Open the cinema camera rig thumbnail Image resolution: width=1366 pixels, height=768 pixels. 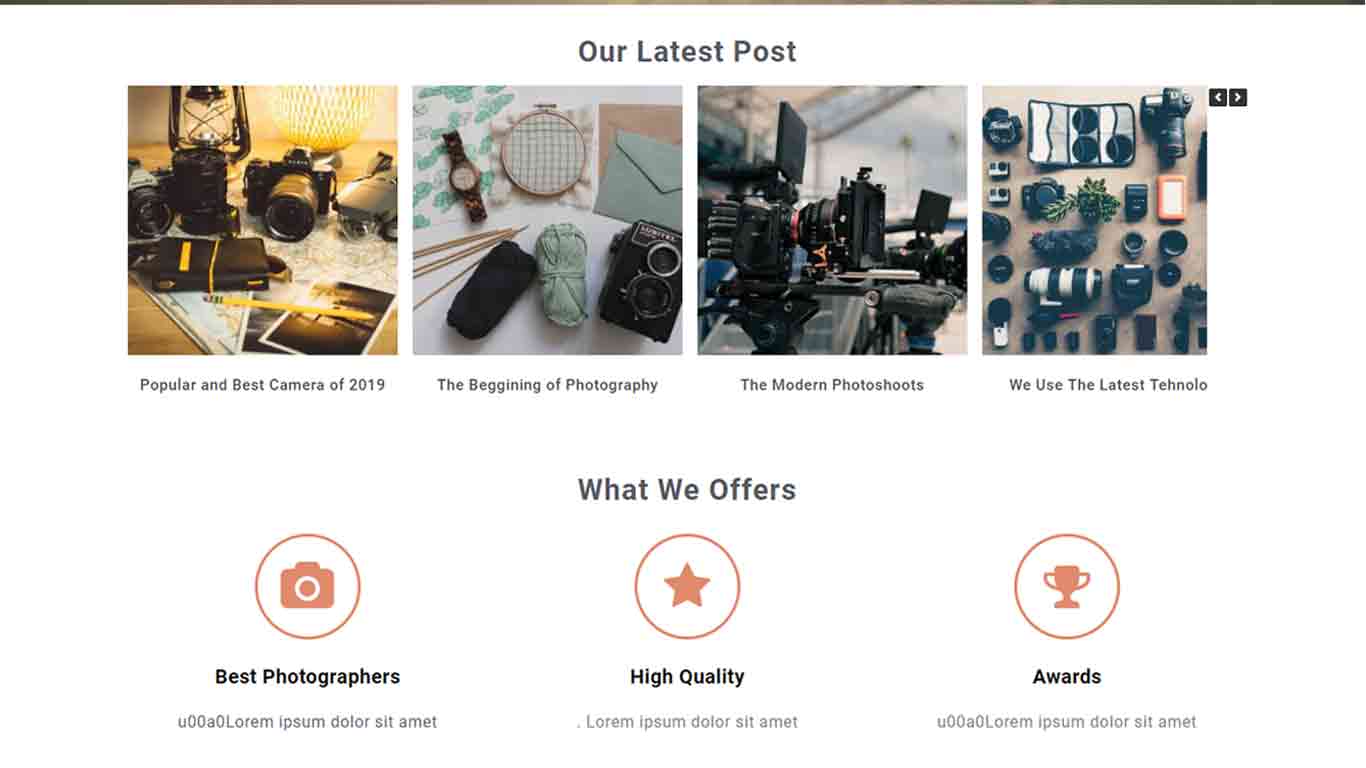point(832,220)
